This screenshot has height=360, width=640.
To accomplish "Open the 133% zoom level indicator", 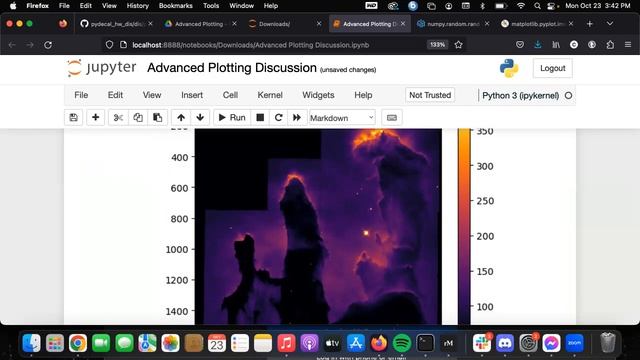I will [437, 45].
